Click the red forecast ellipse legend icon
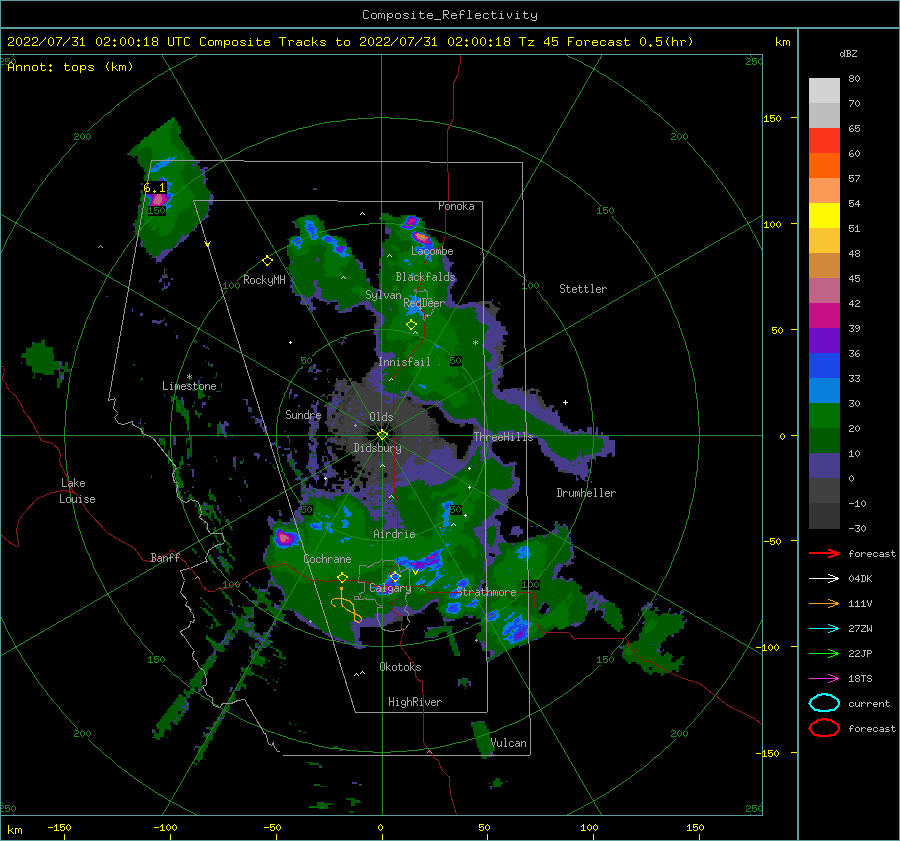Viewport: 900px width, 841px height. coord(824,728)
